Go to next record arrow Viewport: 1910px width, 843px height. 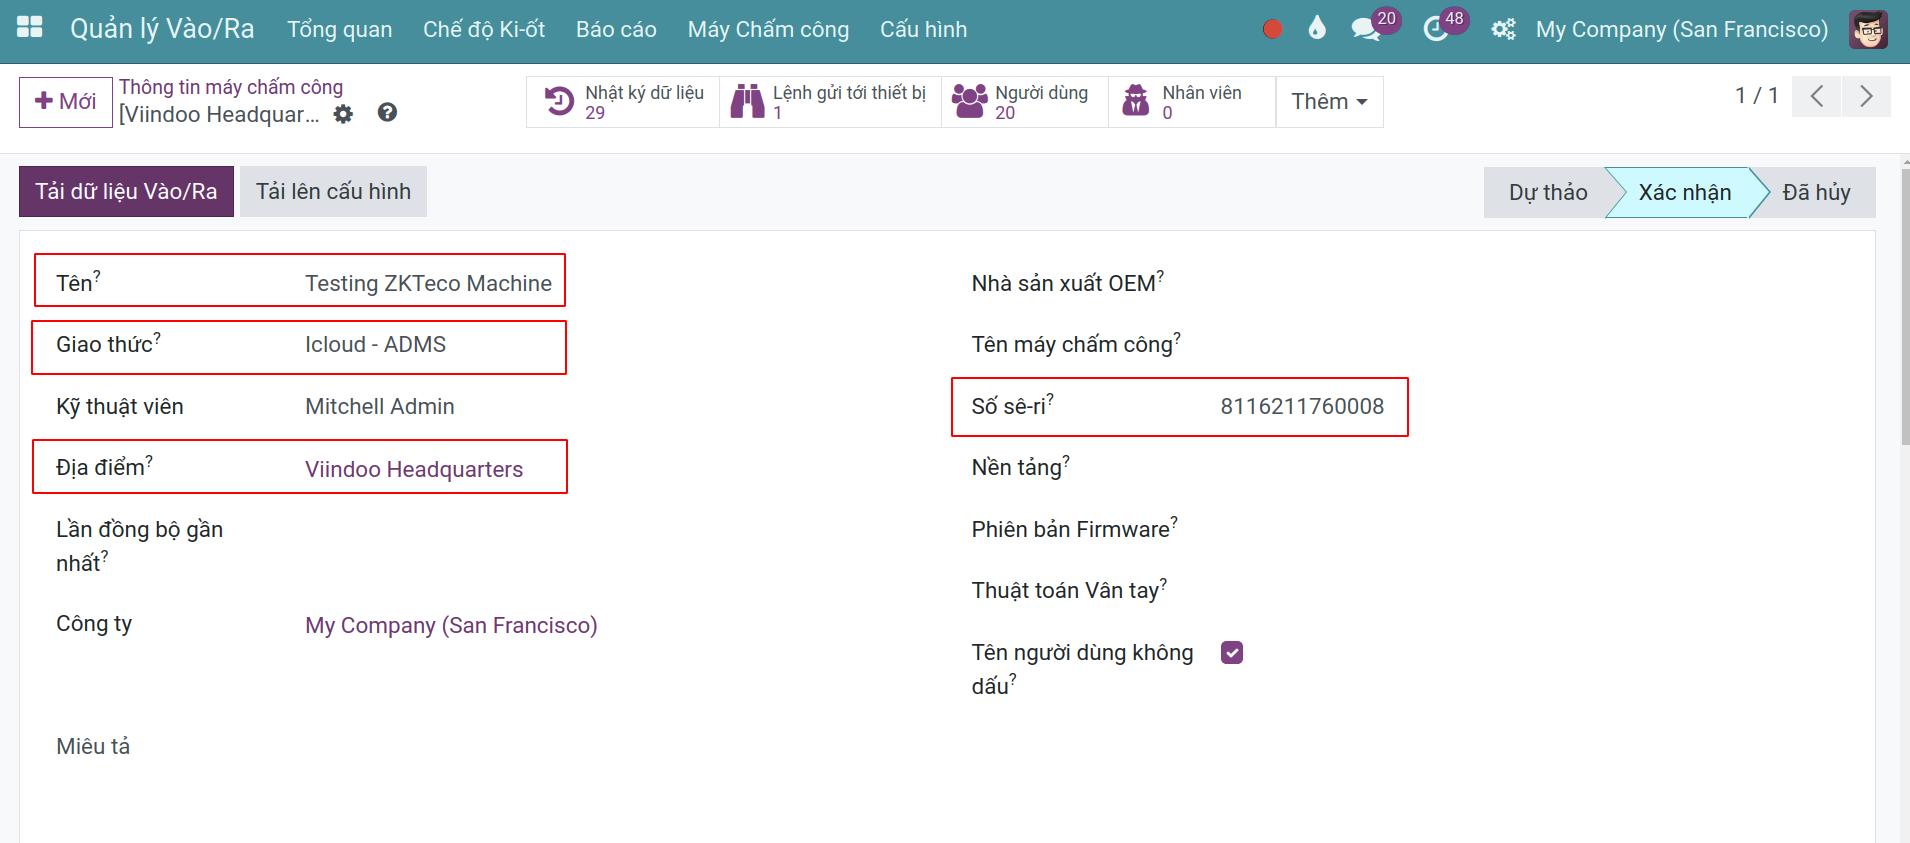[x=1866, y=96]
